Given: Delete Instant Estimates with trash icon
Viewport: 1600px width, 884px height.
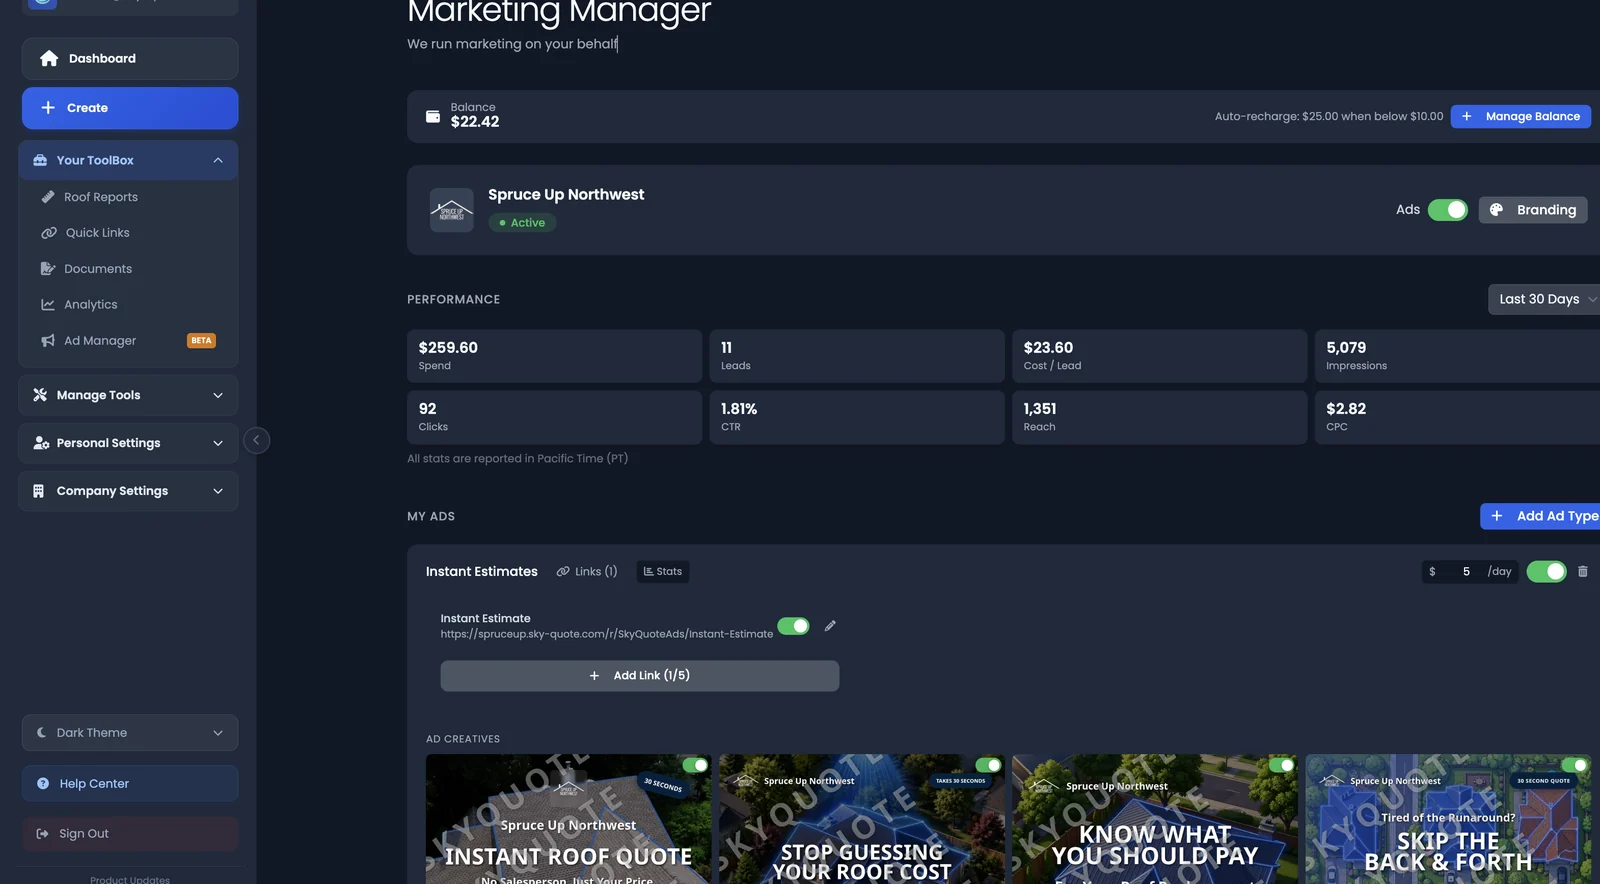Looking at the screenshot, I should pyautogui.click(x=1583, y=572).
